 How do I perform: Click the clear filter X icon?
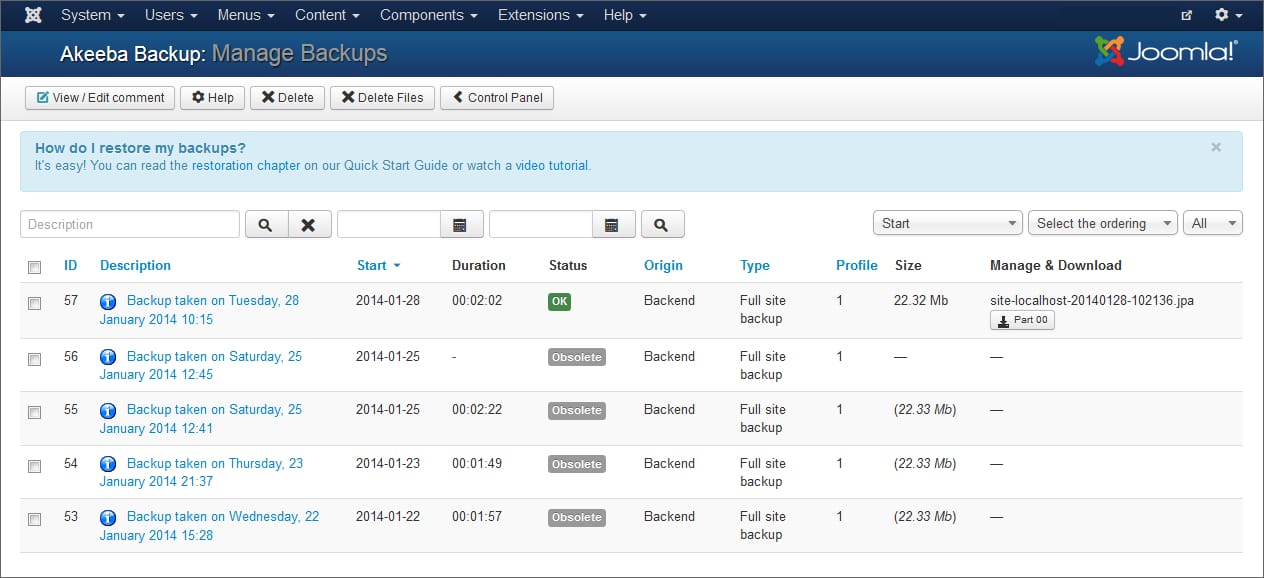tap(309, 223)
